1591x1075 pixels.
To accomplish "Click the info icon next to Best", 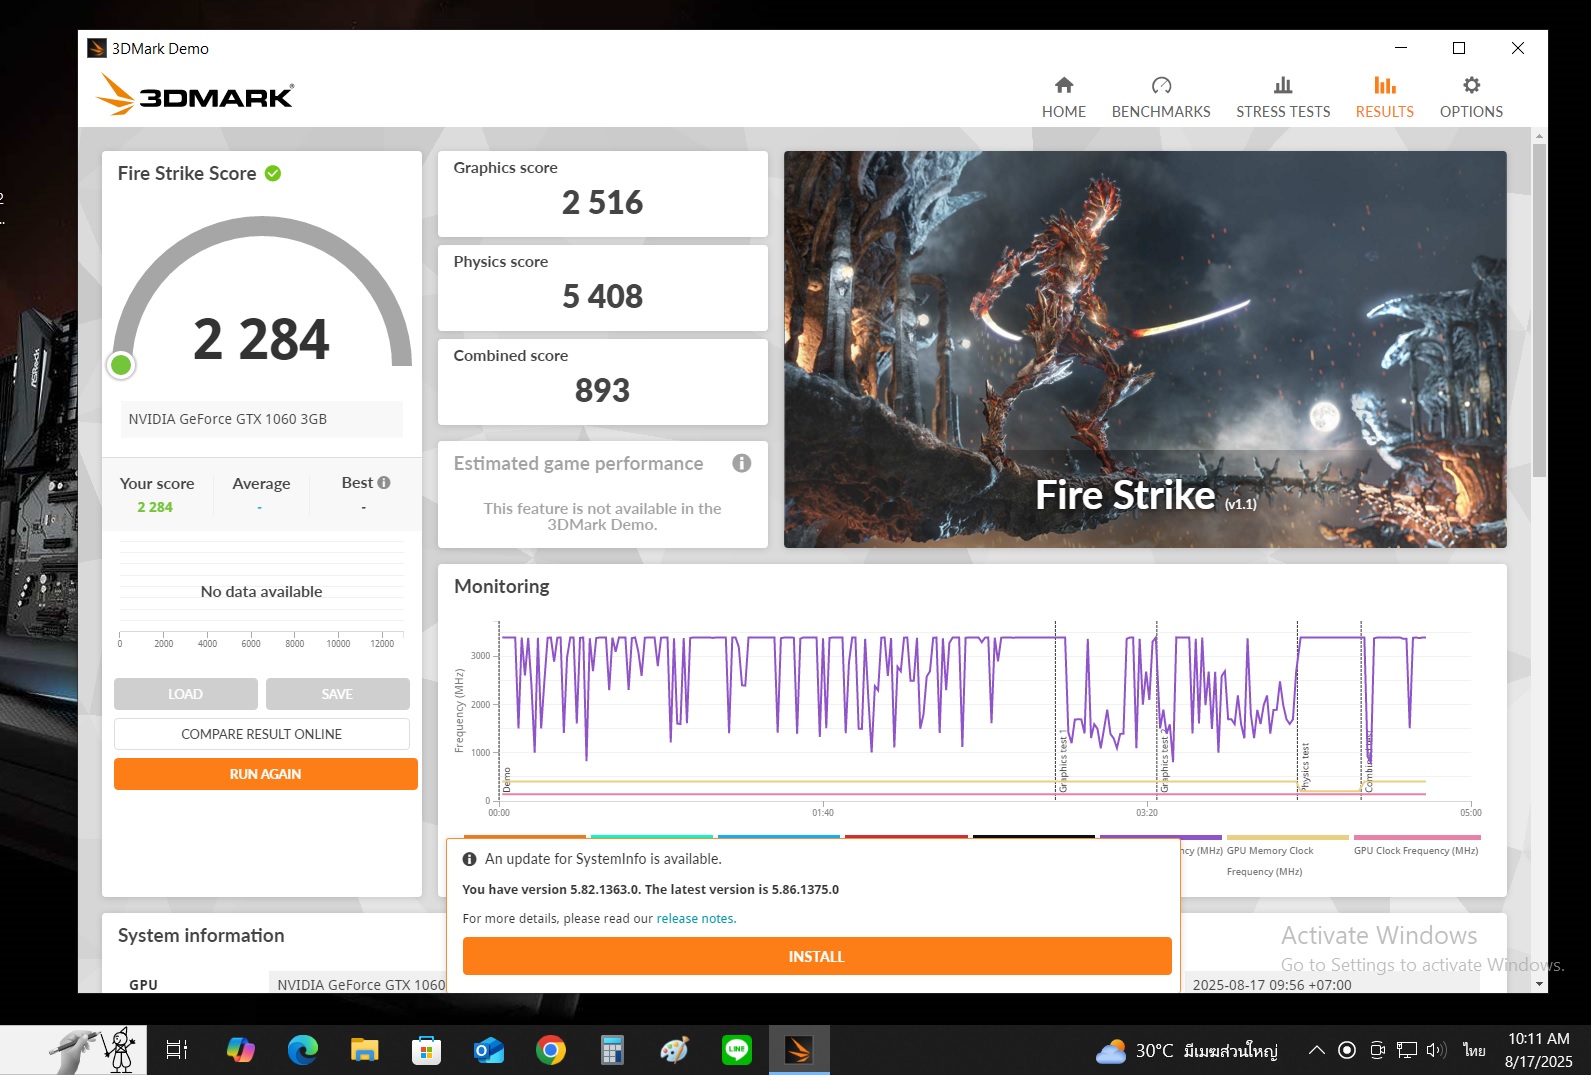I will tap(384, 483).
